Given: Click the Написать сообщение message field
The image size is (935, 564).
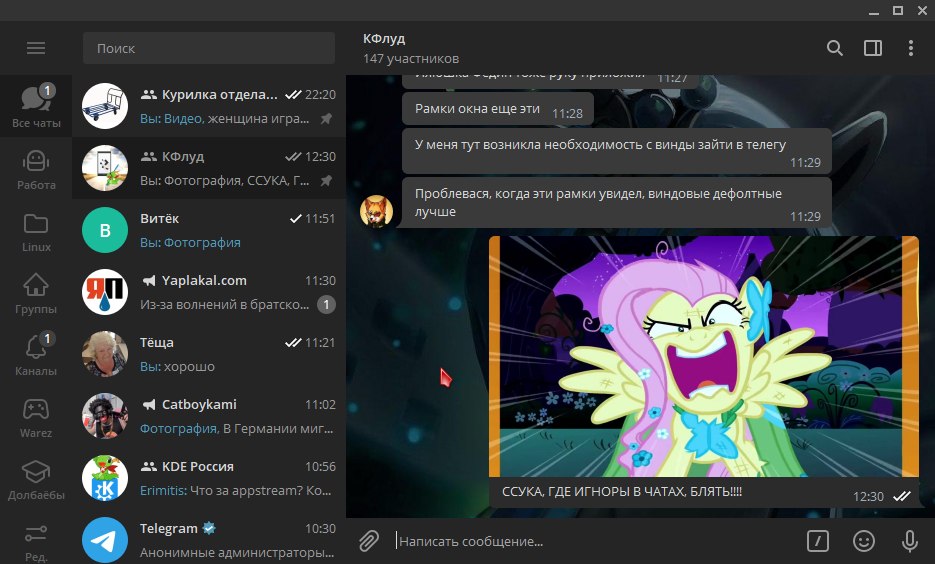Looking at the screenshot, I should (596, 541).
